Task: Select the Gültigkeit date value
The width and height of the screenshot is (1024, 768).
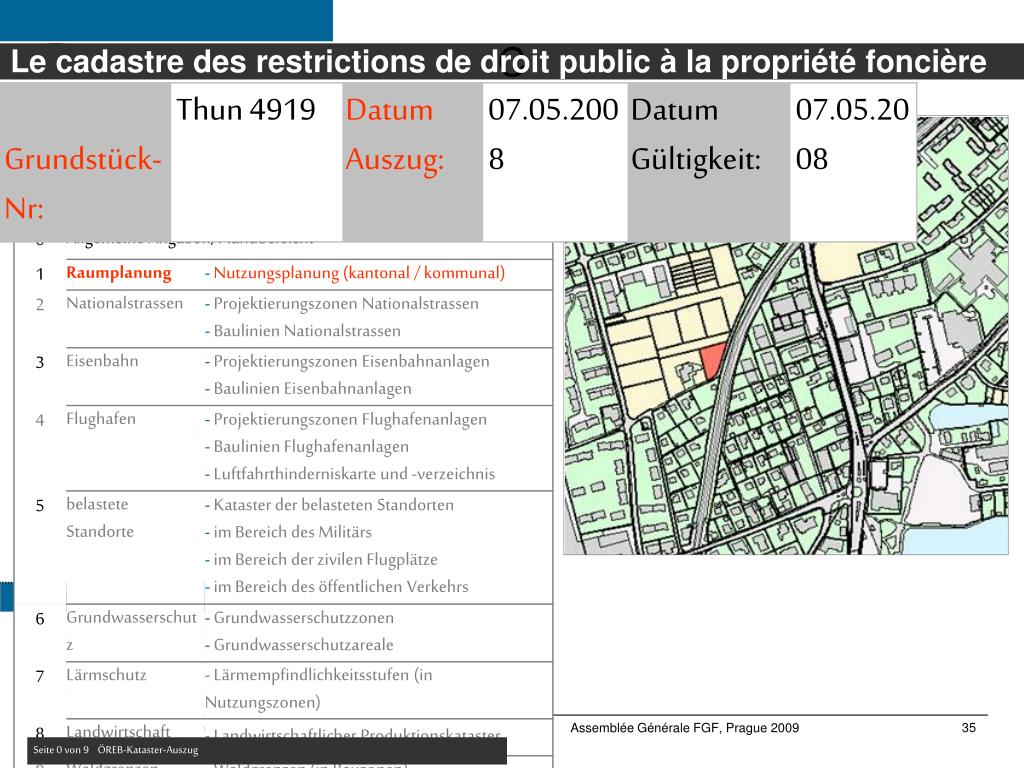Action: tap(852, 134)
